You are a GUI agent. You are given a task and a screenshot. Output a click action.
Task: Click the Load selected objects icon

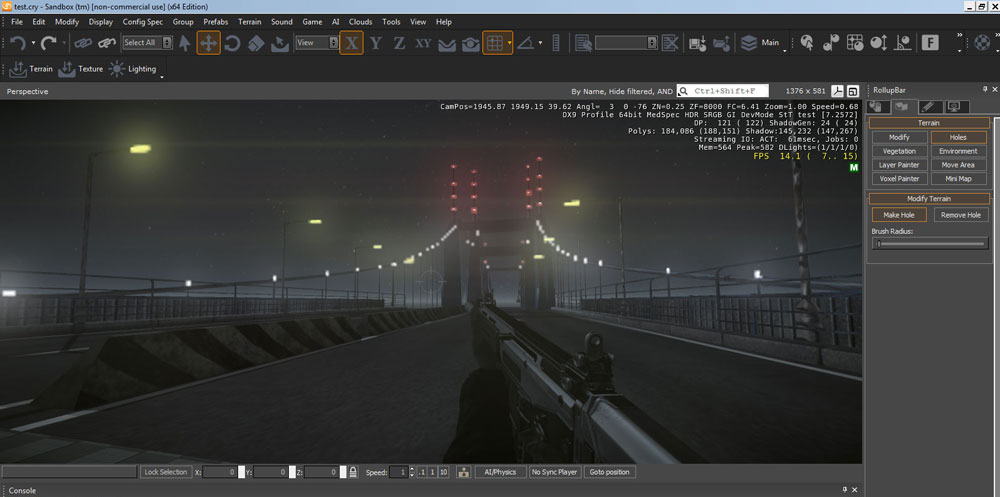(721, 43)
